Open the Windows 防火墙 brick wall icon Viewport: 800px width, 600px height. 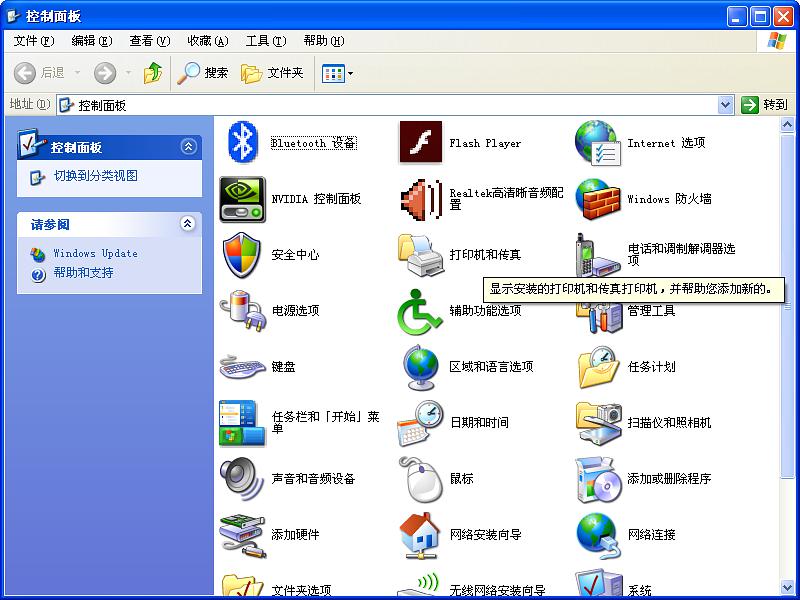coord(598,199)
